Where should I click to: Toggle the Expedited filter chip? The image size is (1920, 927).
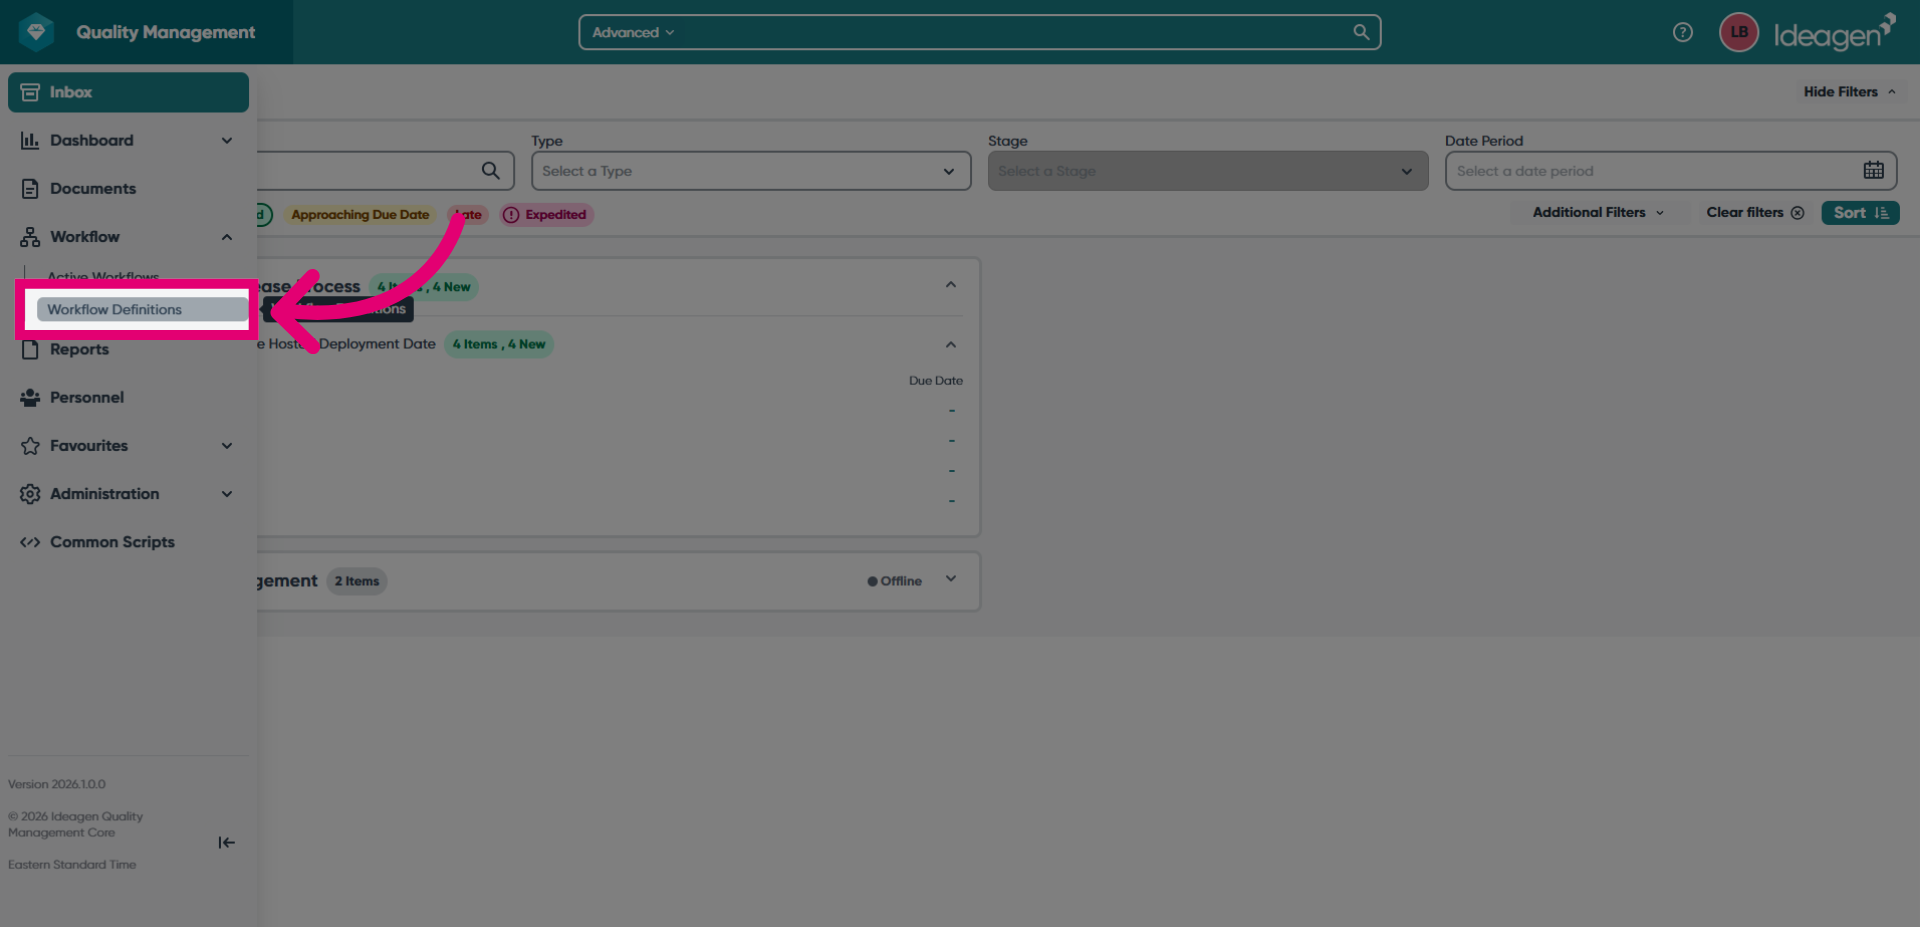(547, 215)
